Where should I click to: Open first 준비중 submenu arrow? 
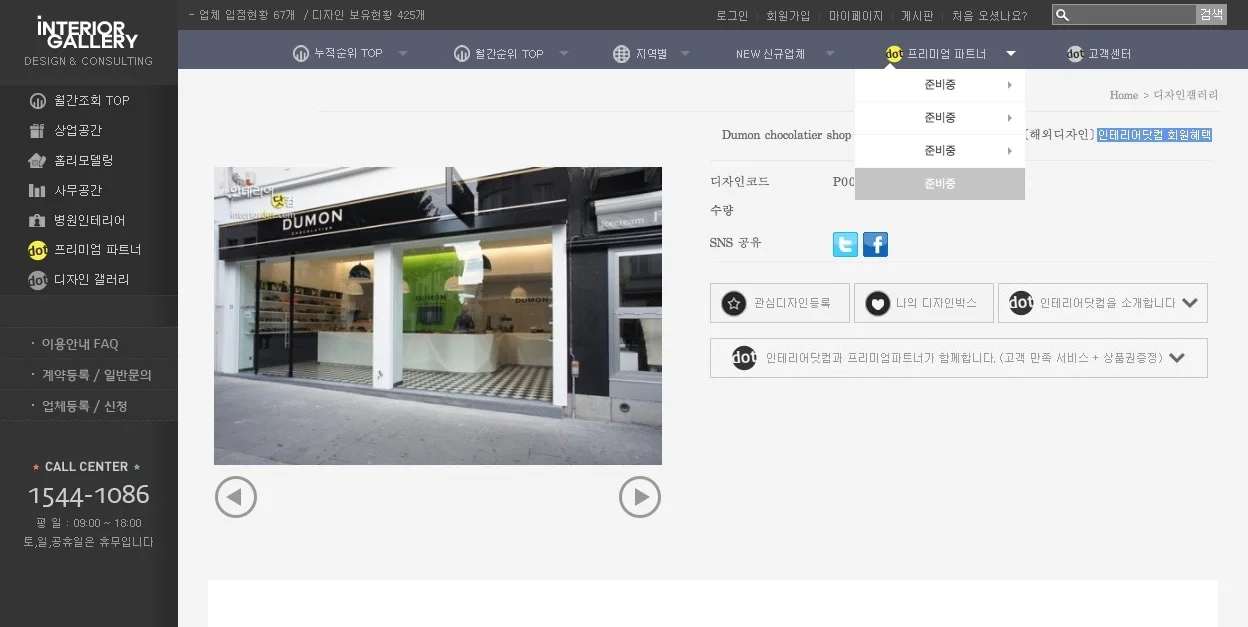[1010, 85]
